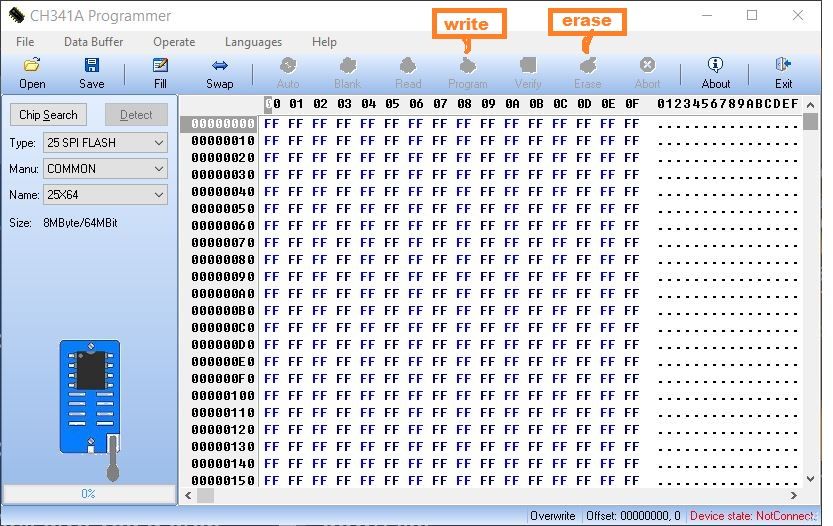The height and width of the screenshot is (526, 833).
Task: Select the Fill buffer tool icon
Action: click(x=160, y=66)
